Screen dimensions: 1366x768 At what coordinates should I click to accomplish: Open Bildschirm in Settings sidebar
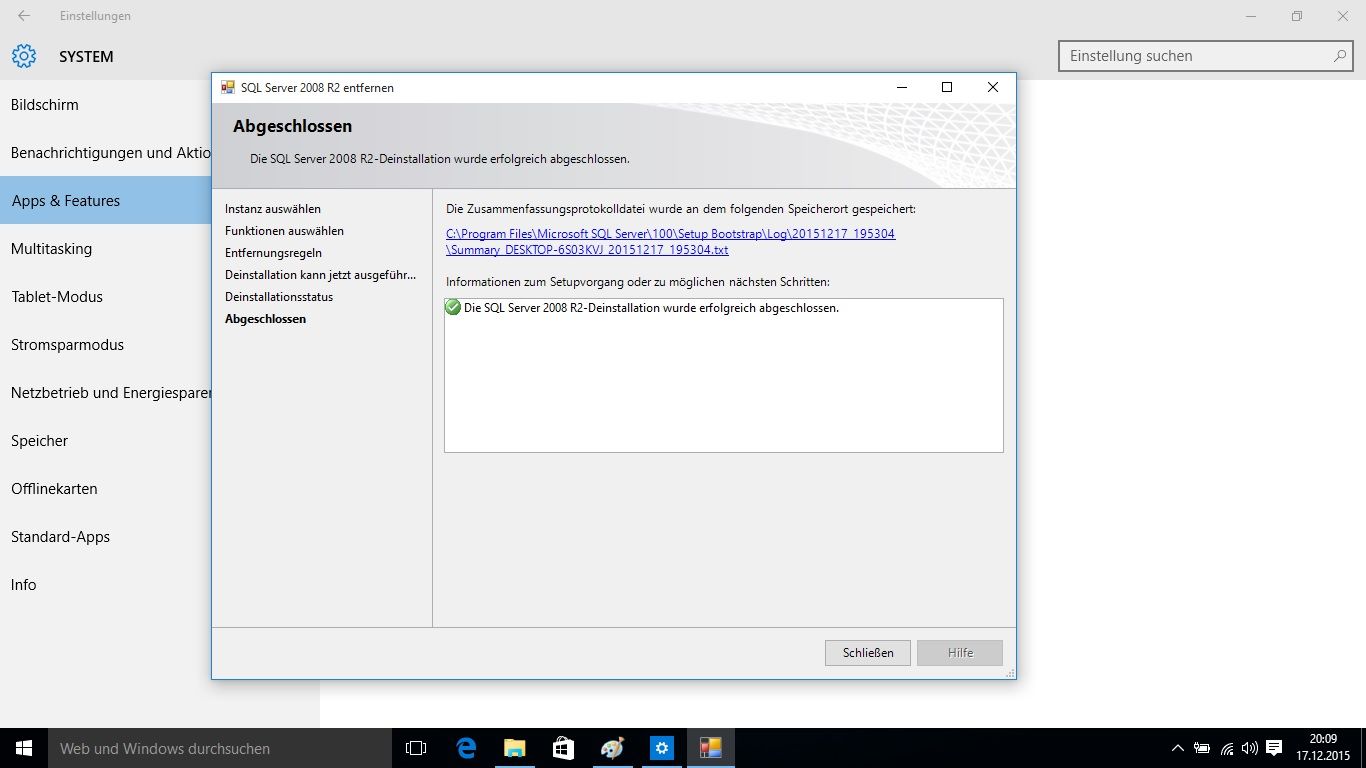click(x=106, y=105)
